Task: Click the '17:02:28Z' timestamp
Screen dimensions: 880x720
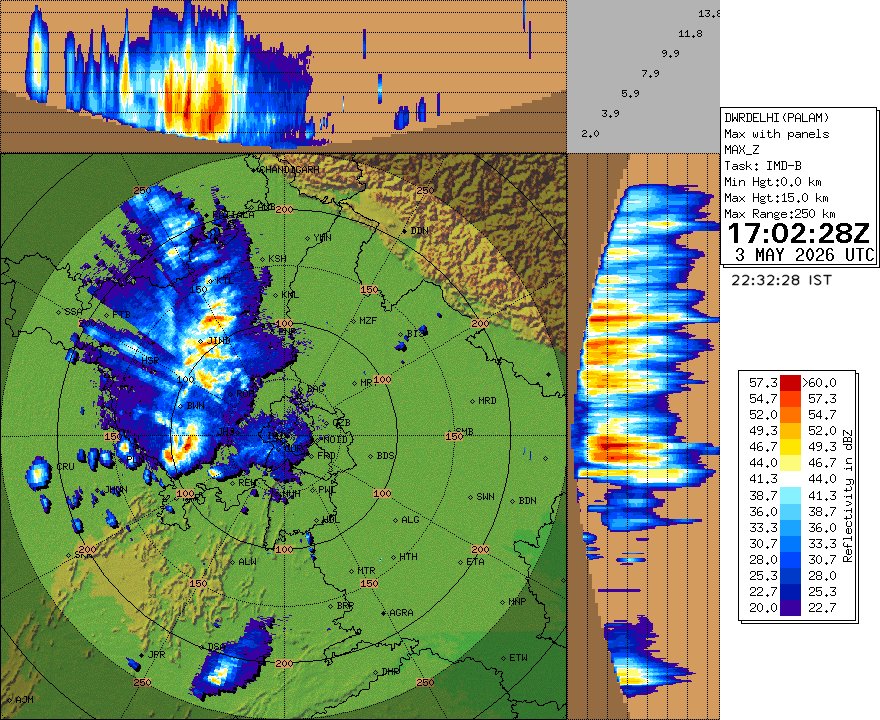Action: (798, 233)
